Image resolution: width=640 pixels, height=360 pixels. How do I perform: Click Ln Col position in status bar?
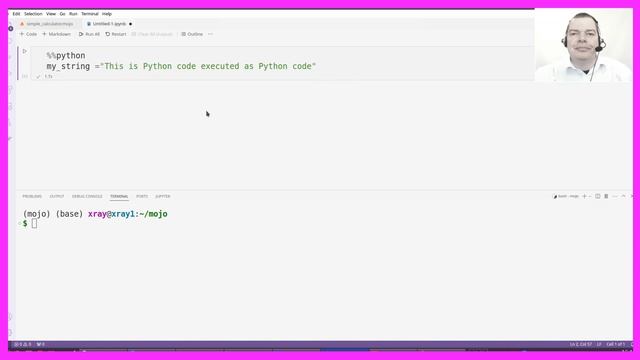[x=581, y=344]
